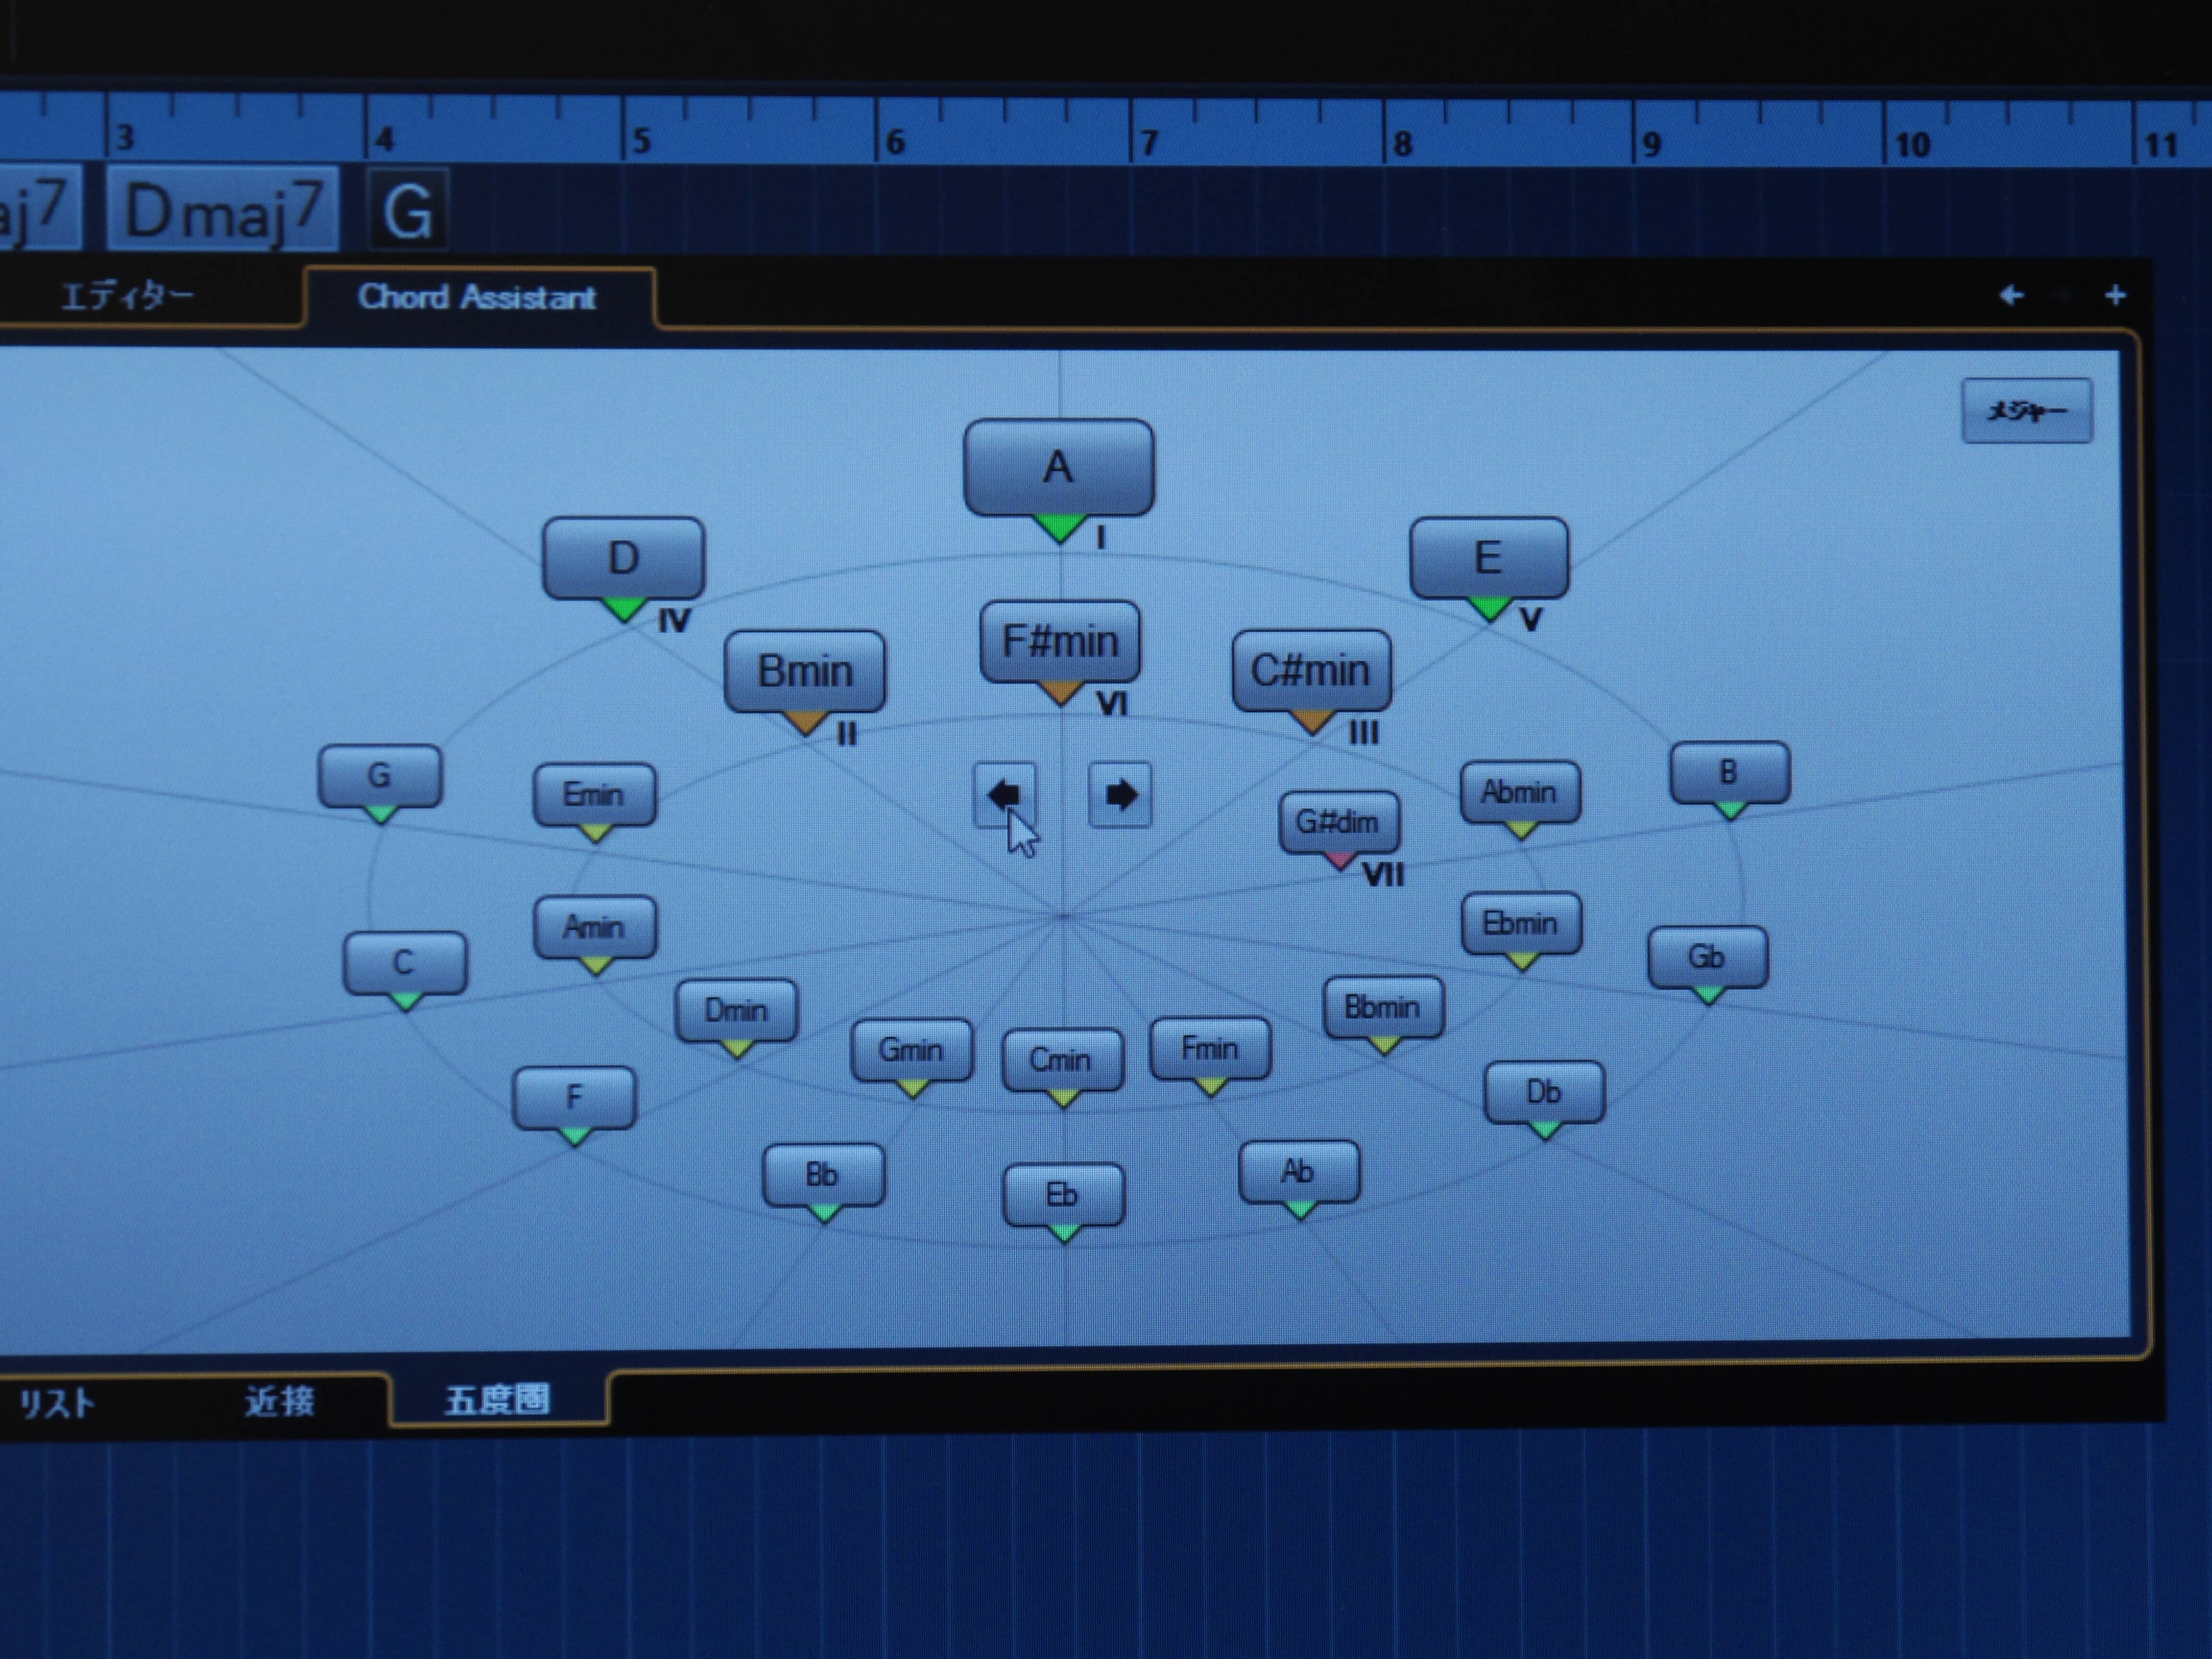2212x1659 pixels.
Task: Select the Ebmin chord bubble
Action: 1521,923
